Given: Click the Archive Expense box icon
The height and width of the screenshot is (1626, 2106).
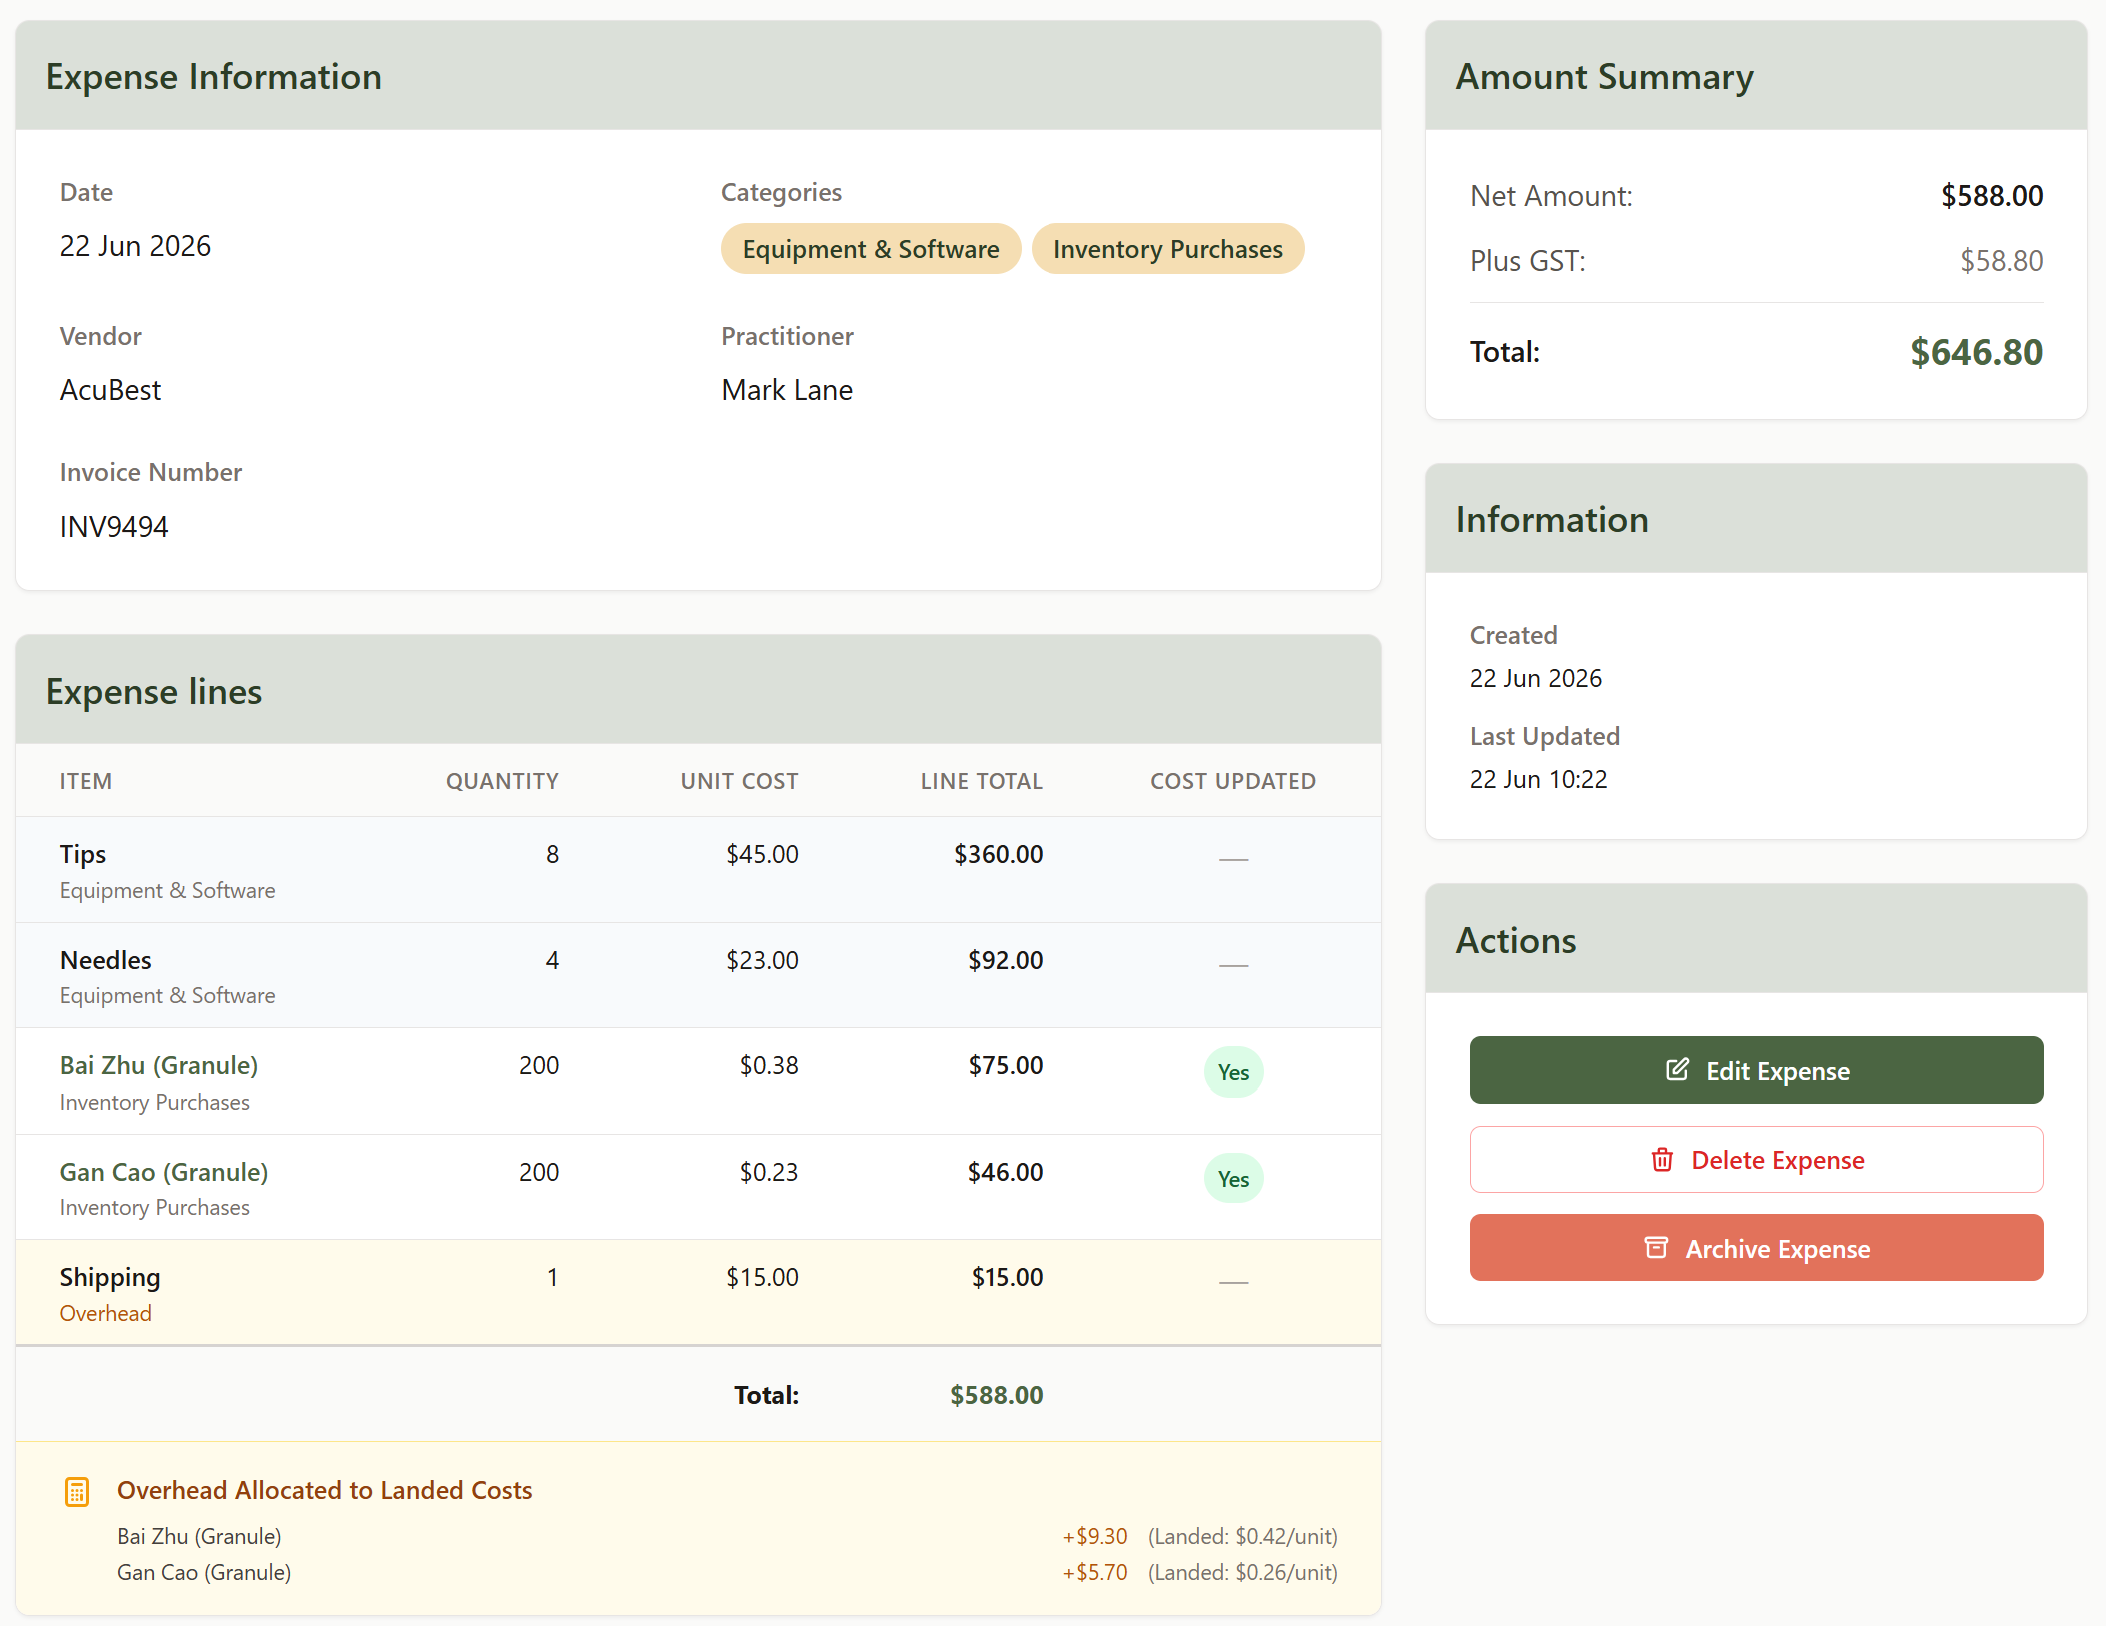Looking at the screenshot, I should pos(1656,1248).
